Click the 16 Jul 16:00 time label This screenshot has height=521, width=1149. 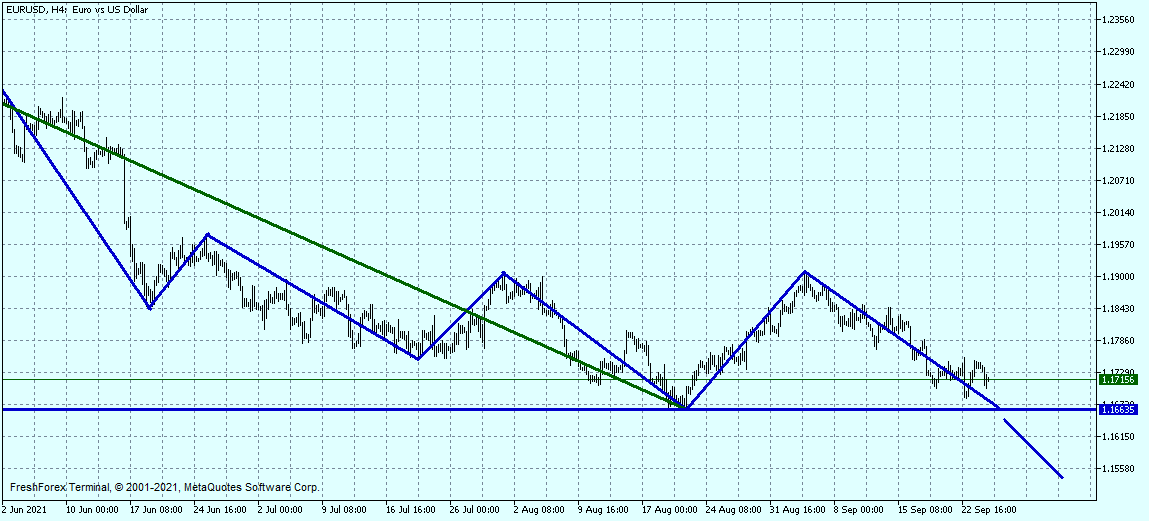click(412, 509)
